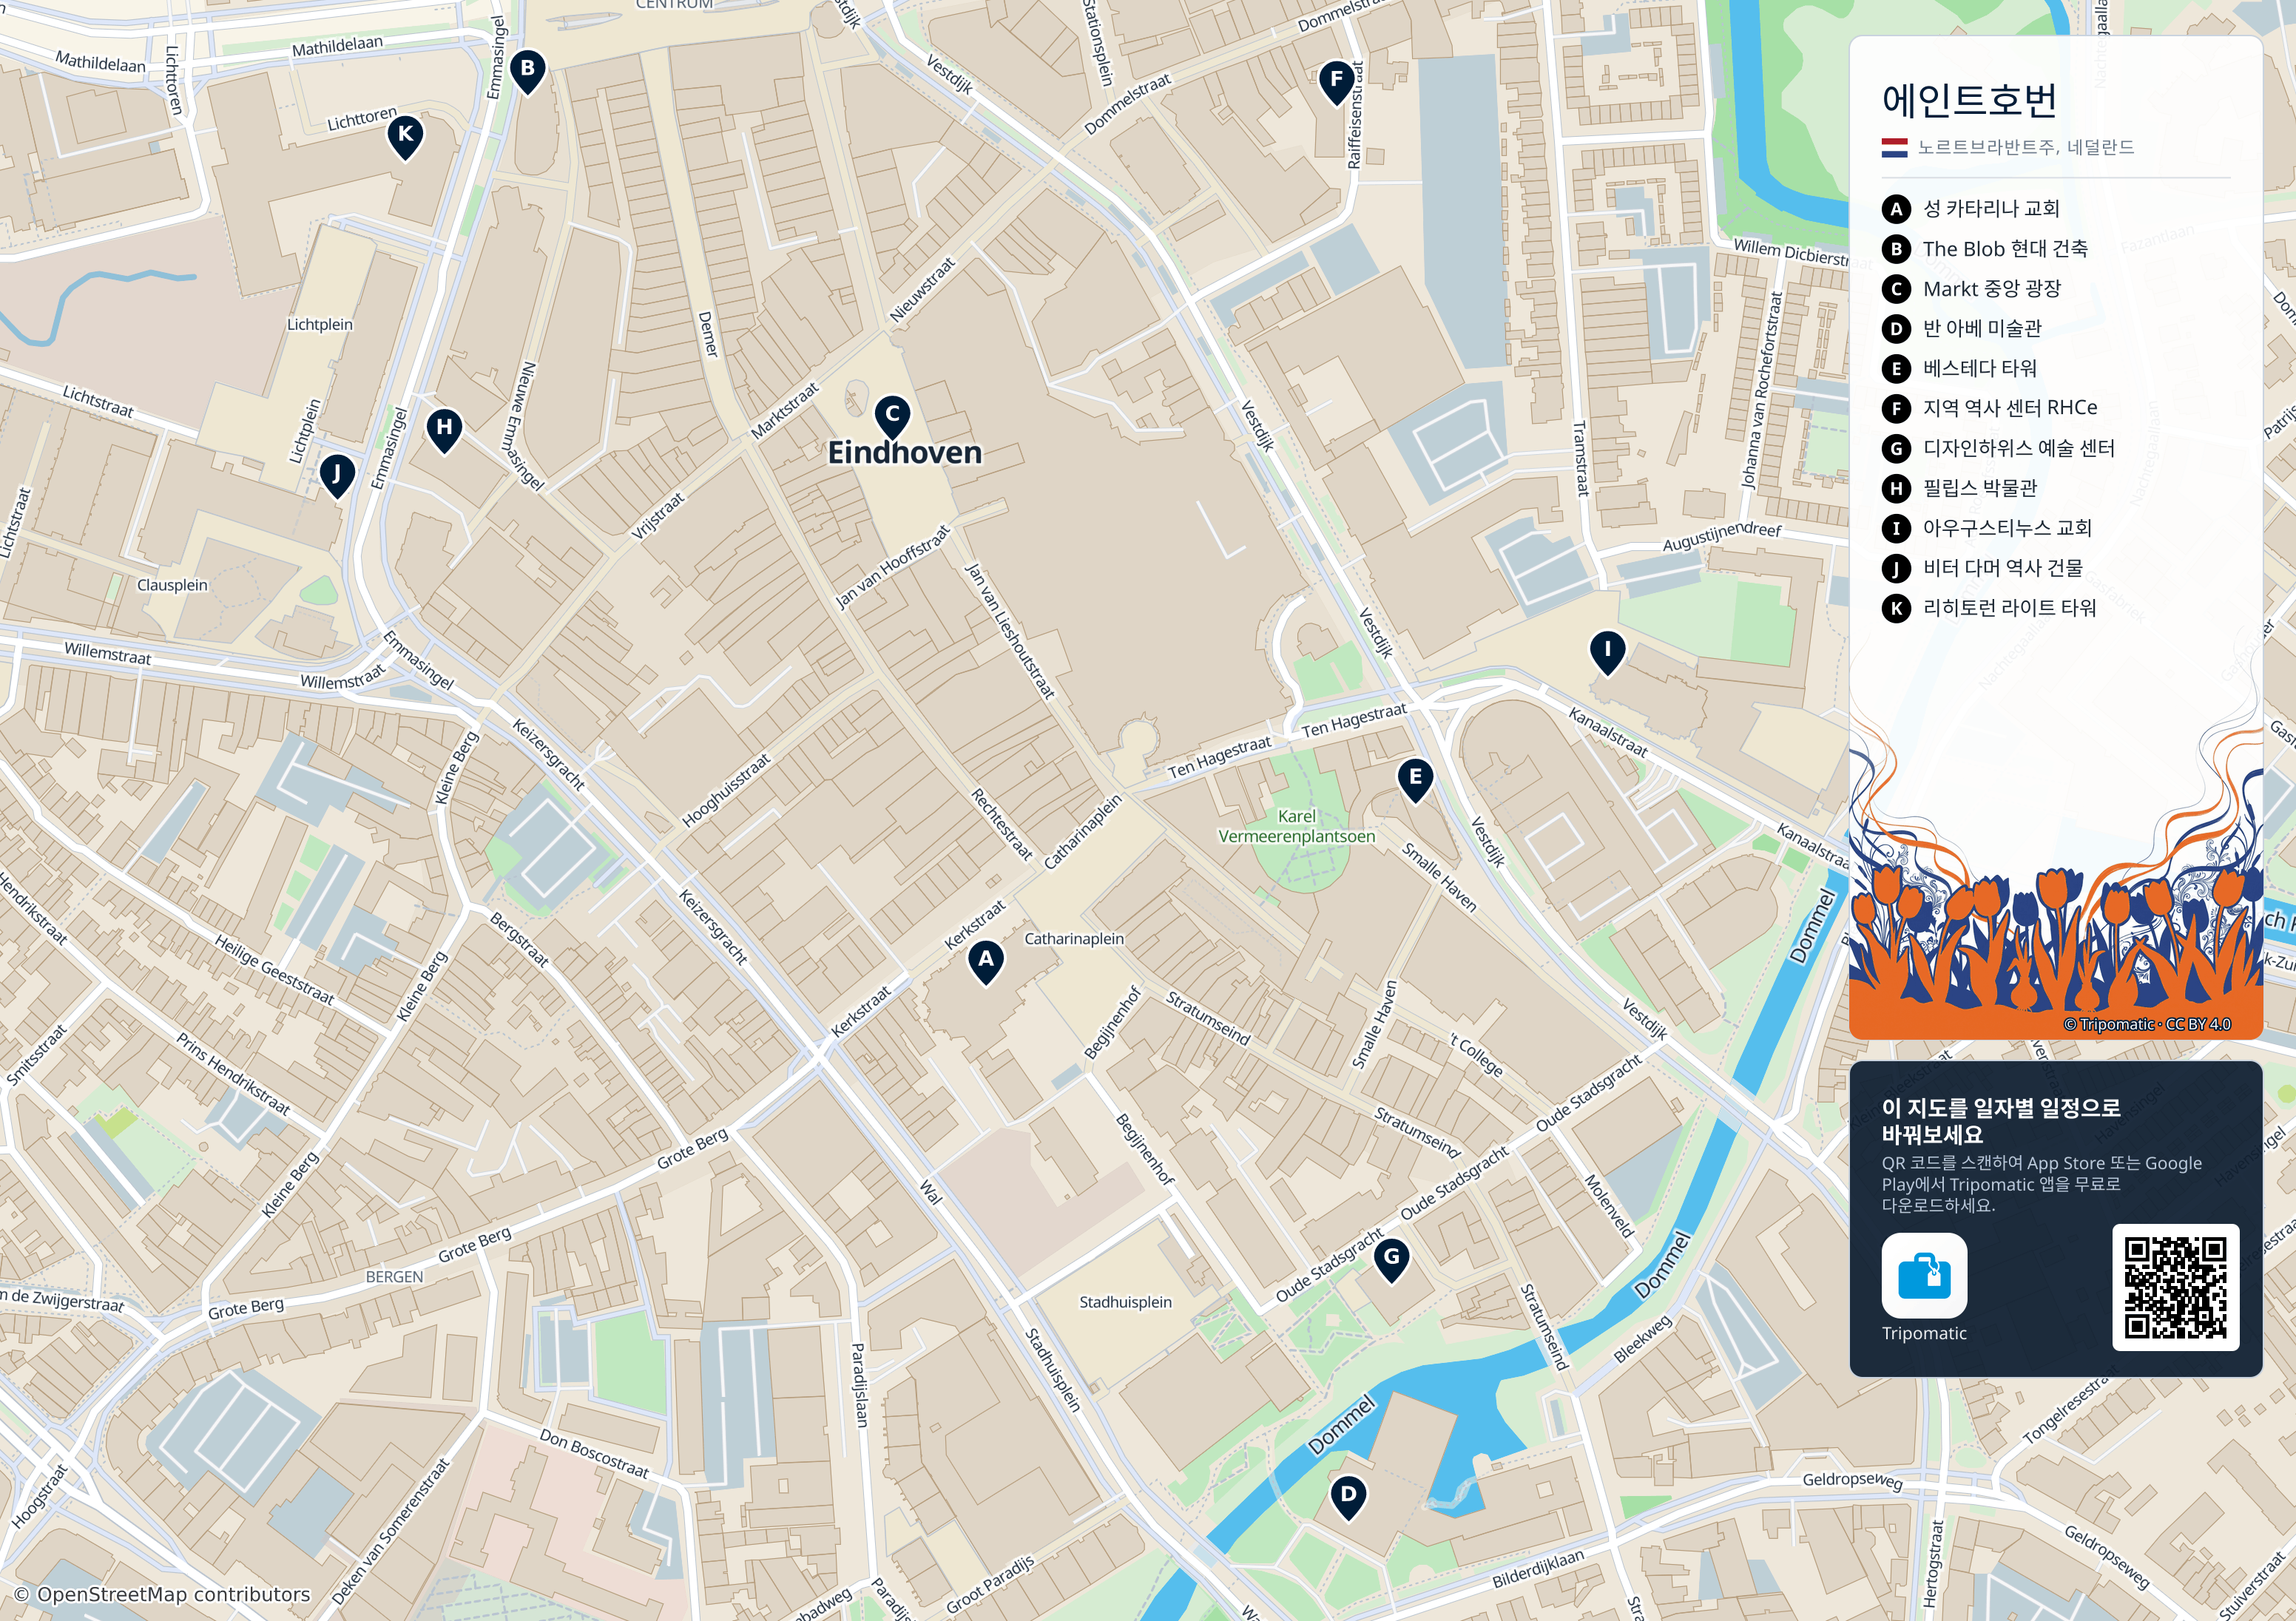Click legend badge A in the list

(x=1896, y=209)
